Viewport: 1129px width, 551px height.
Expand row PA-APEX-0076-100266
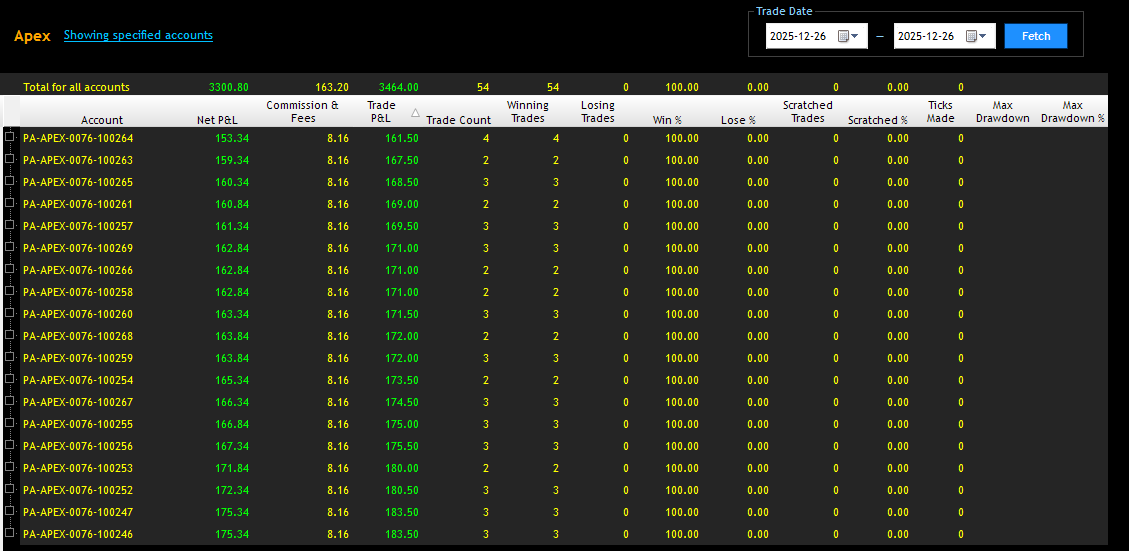coord(9,269)
